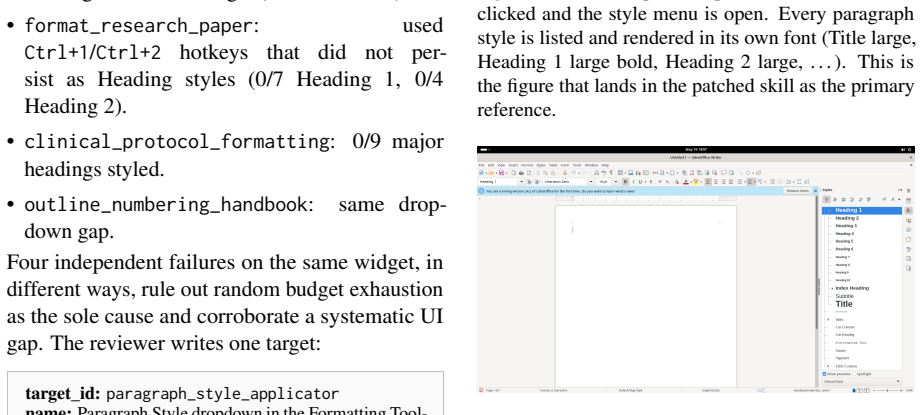Toggle the Underline button in formatting toolbar

[640, 182]
